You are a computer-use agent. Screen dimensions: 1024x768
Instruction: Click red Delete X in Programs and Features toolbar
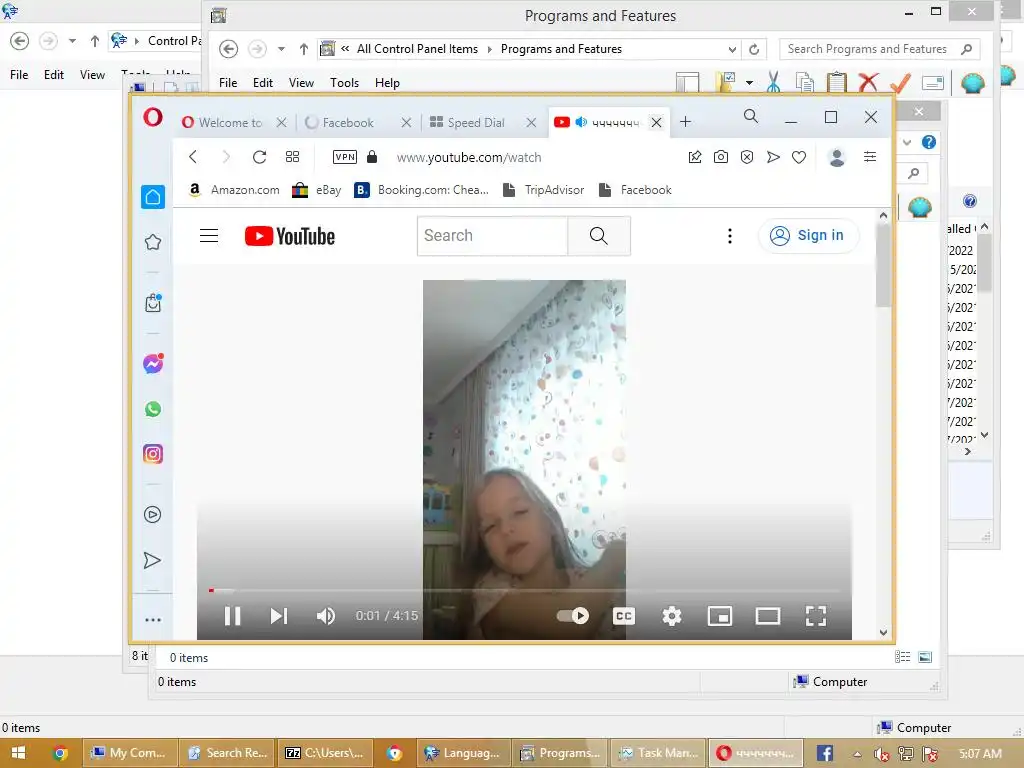(868, 82)
